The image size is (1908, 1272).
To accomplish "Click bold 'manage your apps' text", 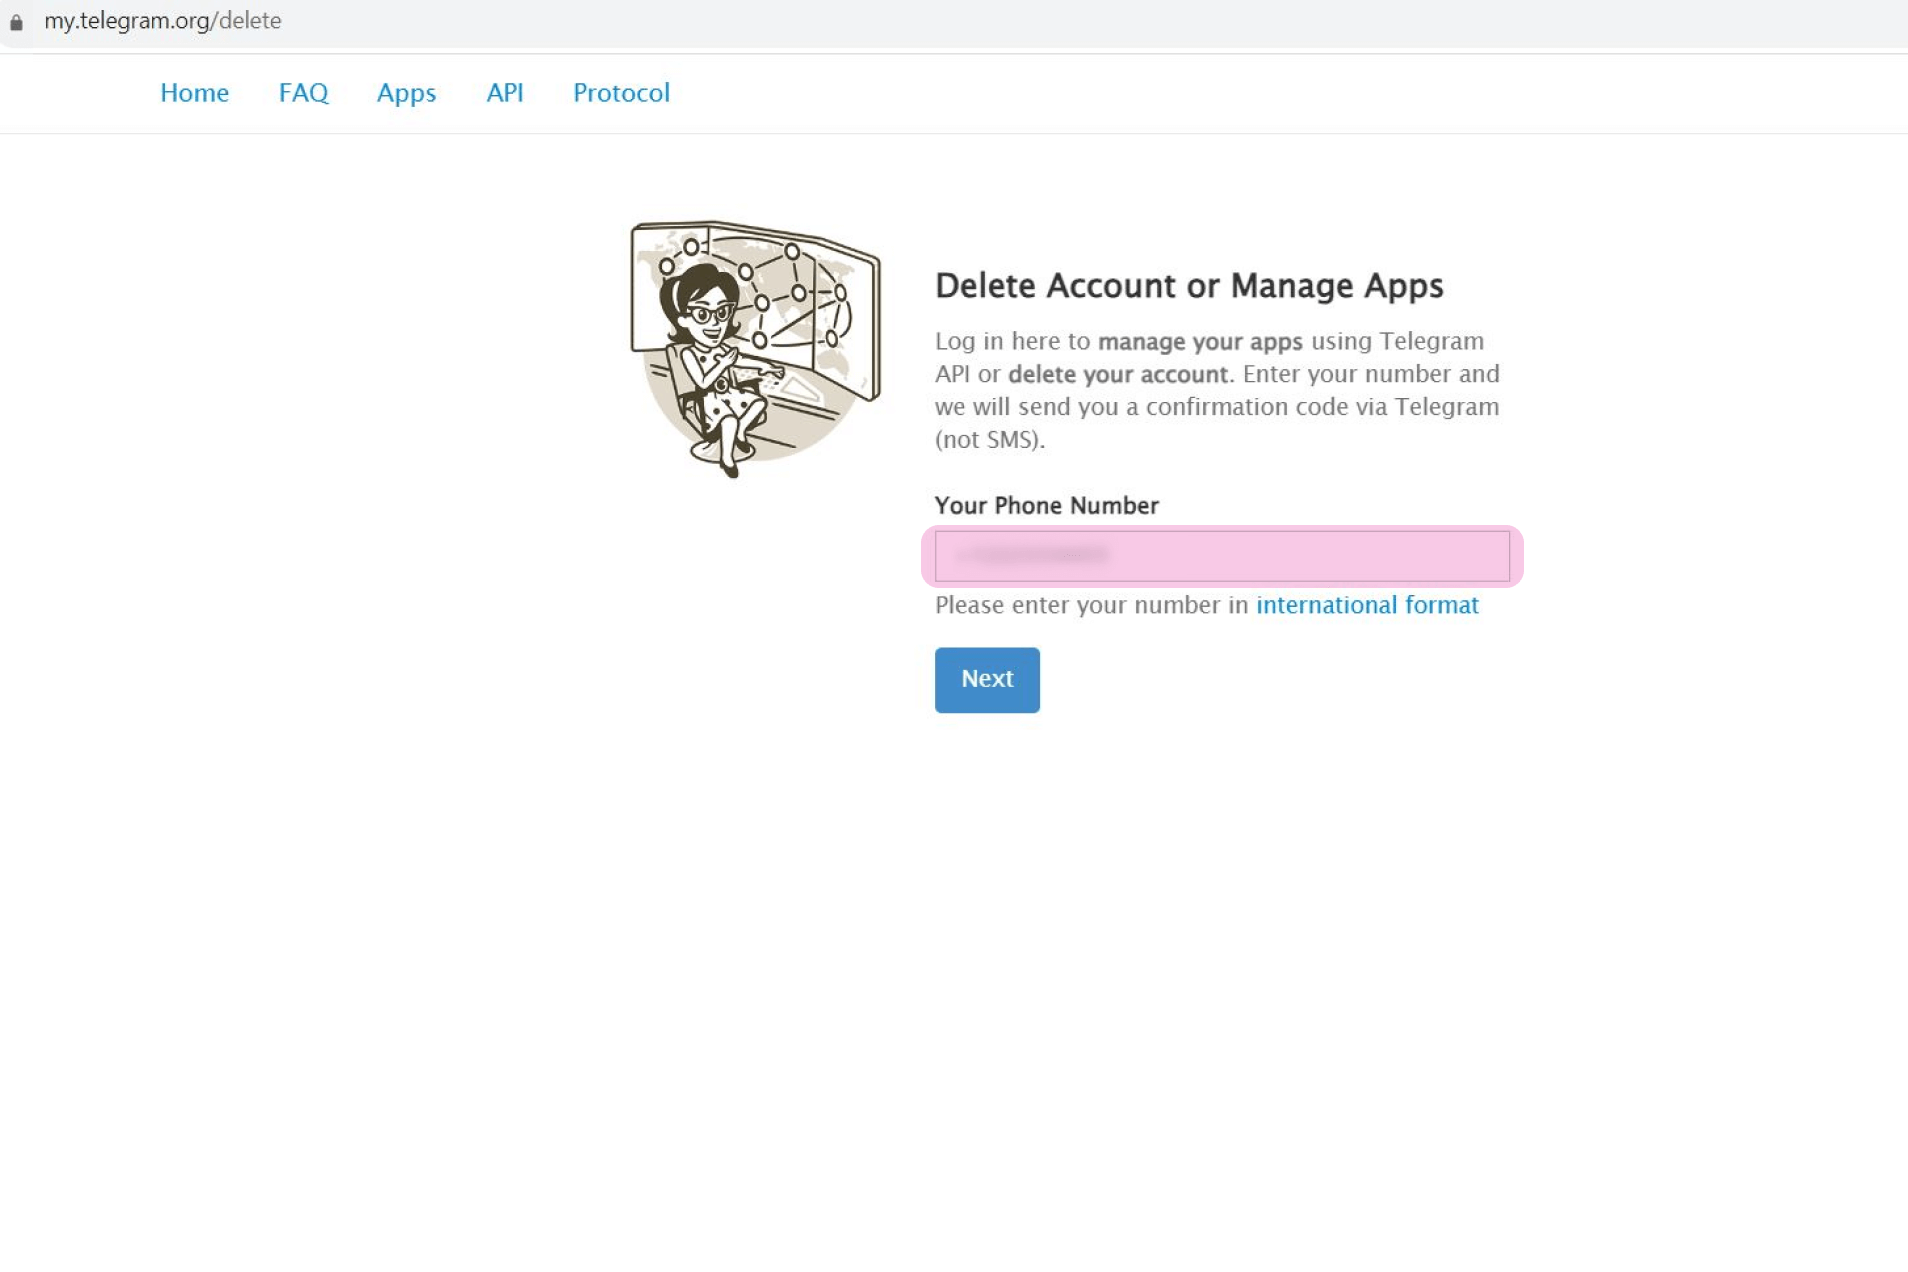I will coord(1199,342).
